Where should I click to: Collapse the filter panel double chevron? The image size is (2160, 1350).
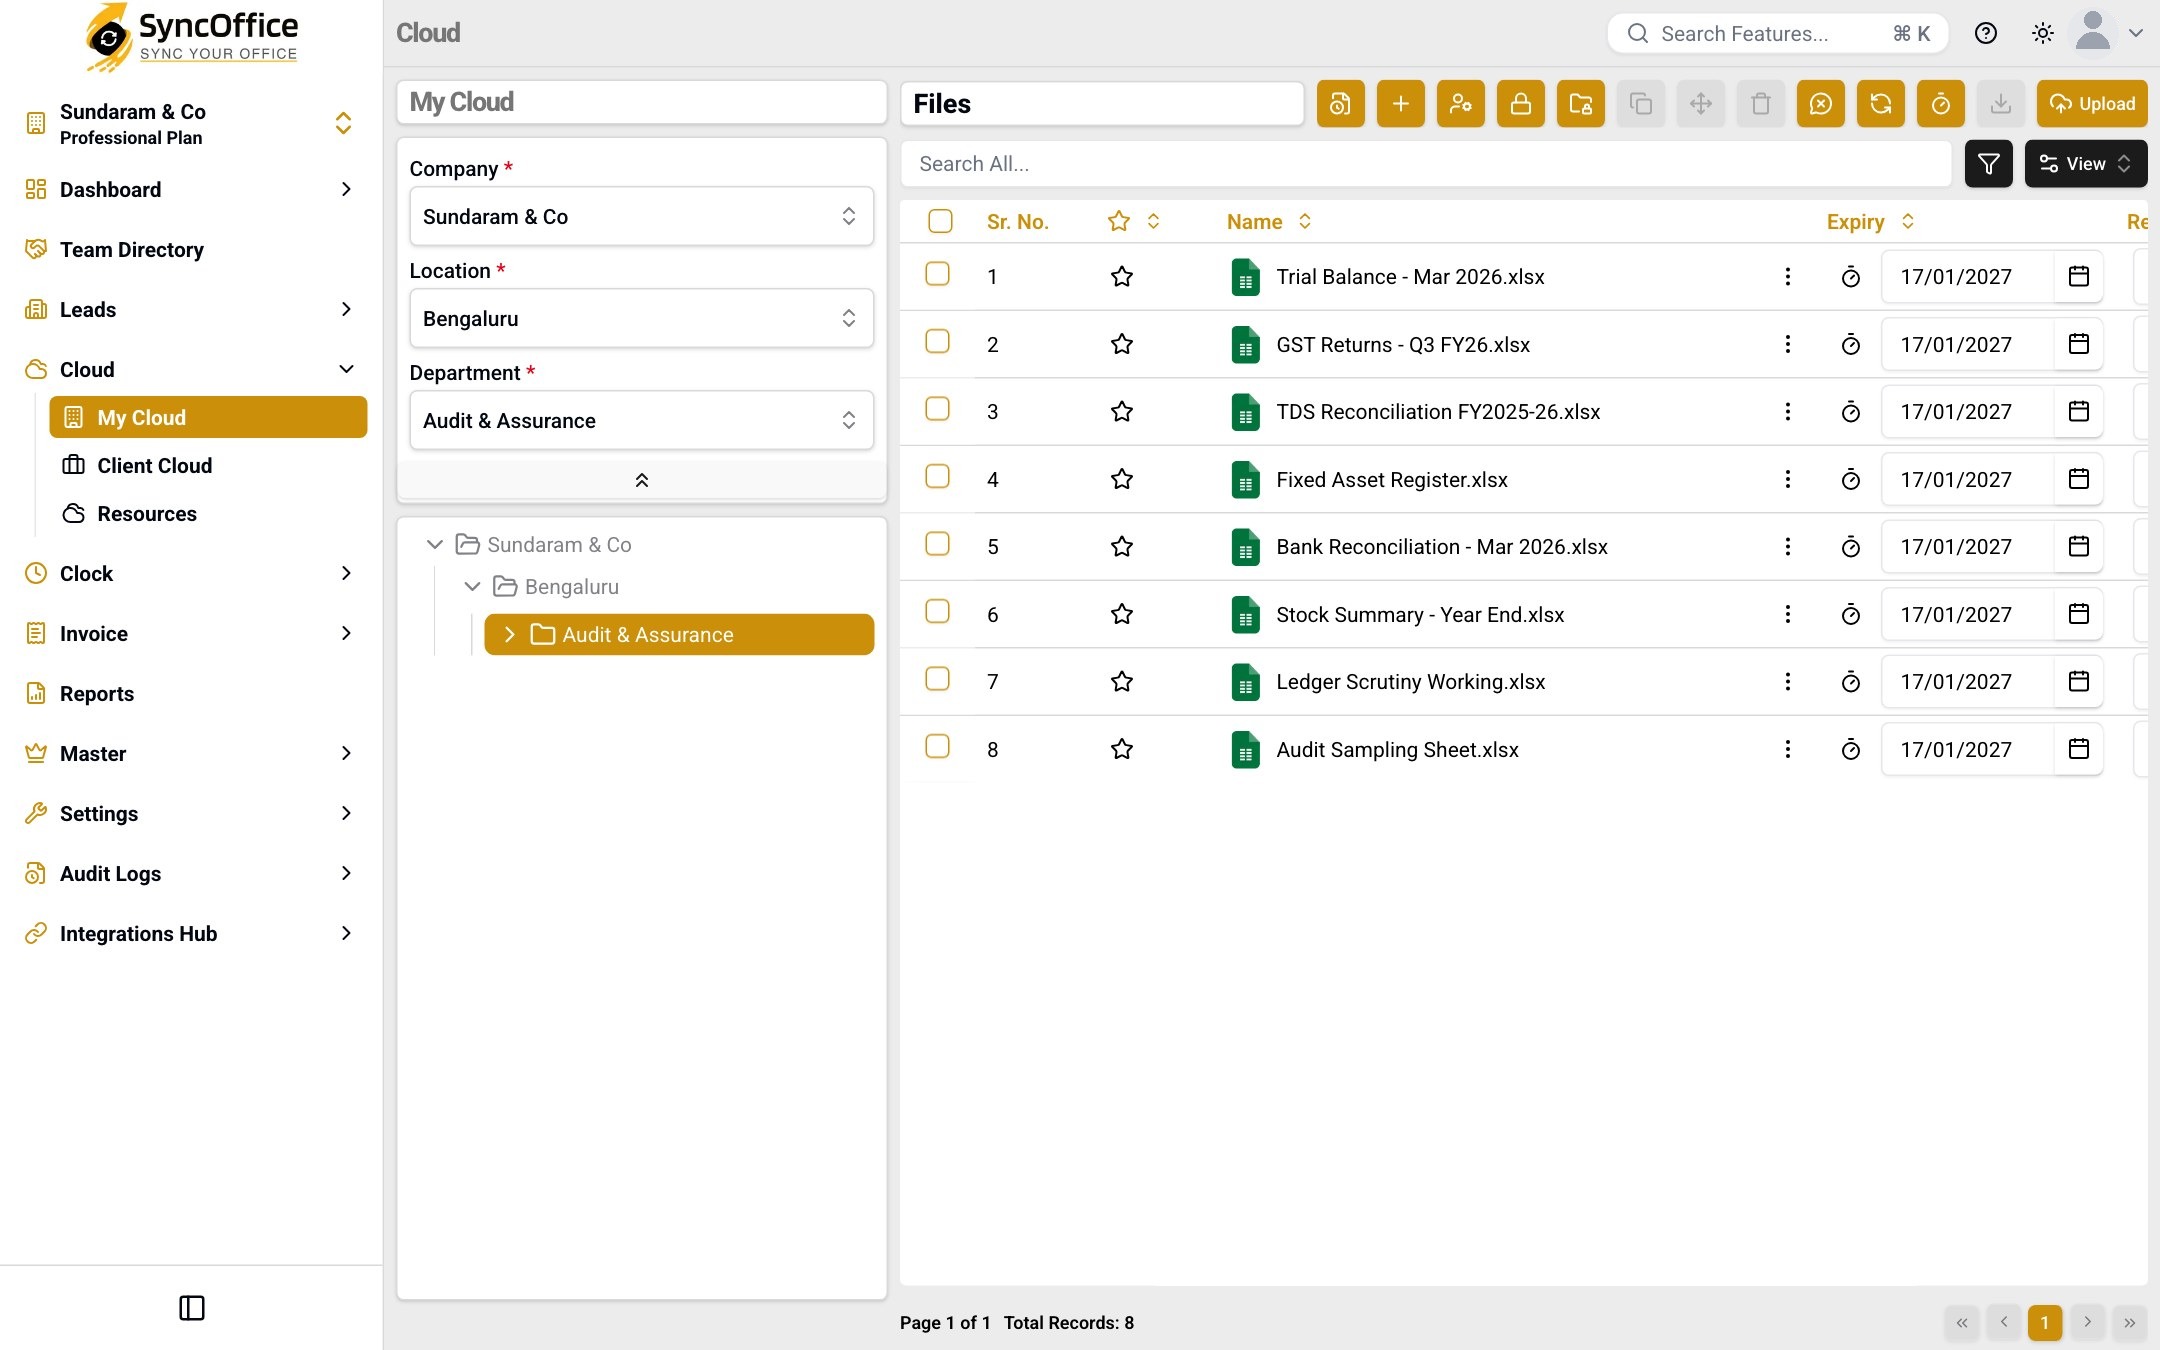click(641, 481)
